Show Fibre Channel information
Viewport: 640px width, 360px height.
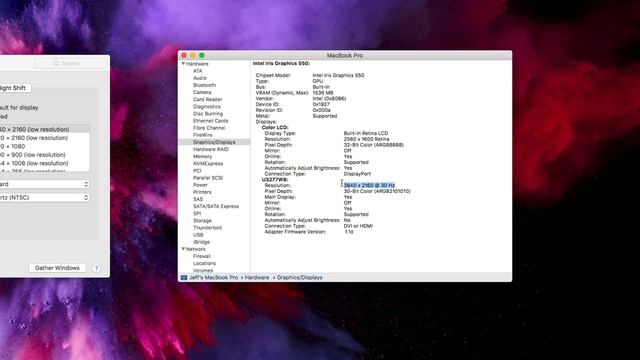coord(209,128)
